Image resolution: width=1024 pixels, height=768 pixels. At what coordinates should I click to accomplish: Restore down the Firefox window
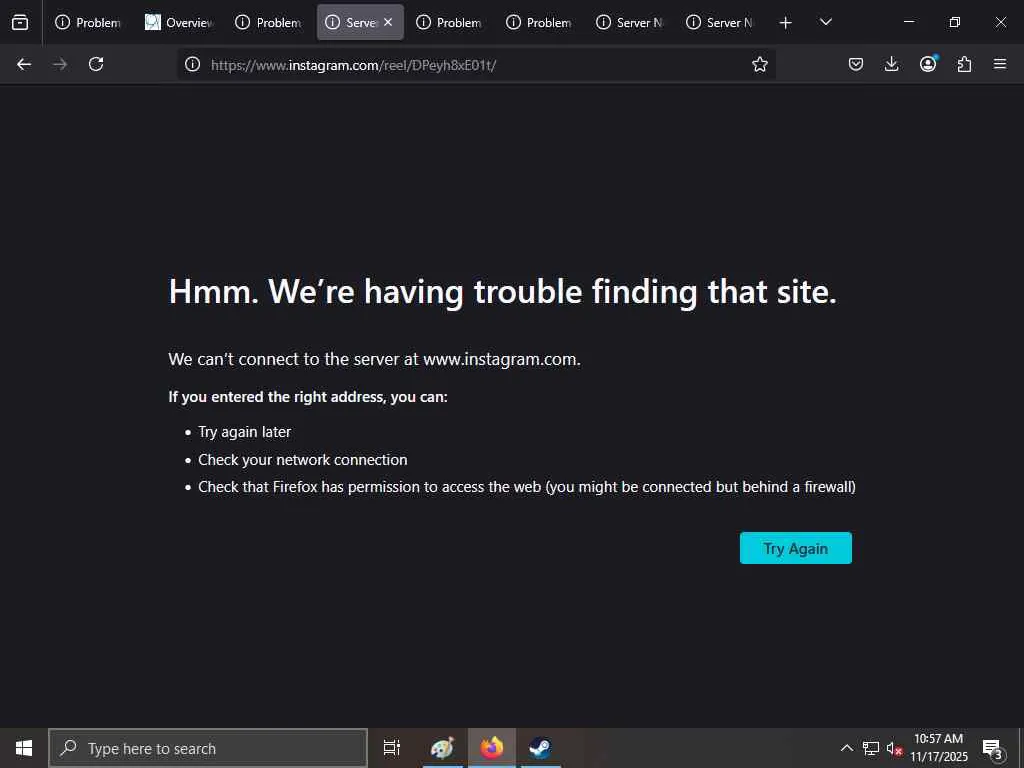point(955,22)
